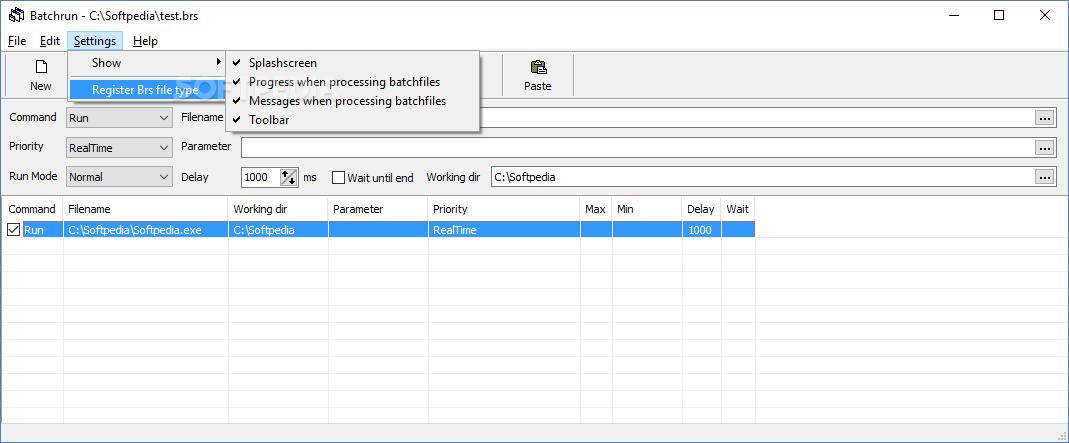This screenshot has height=443, width=1069.
Task: Open the Edit menu
Action: (50, 41)
